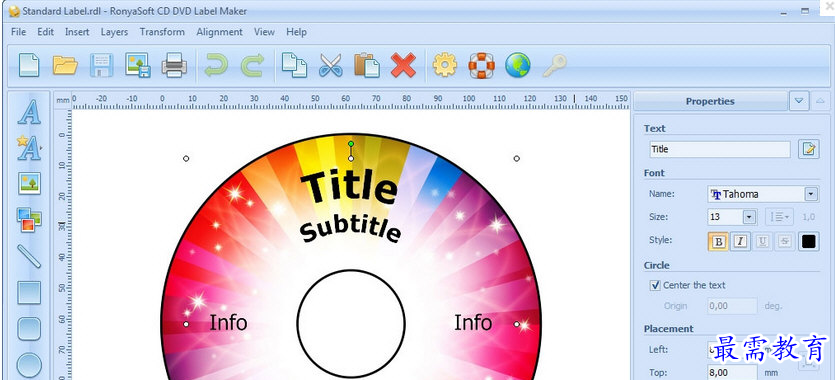This screenshot has height=380, width=835.
Task: Visit website via globe icon
Action: (518, 65)
